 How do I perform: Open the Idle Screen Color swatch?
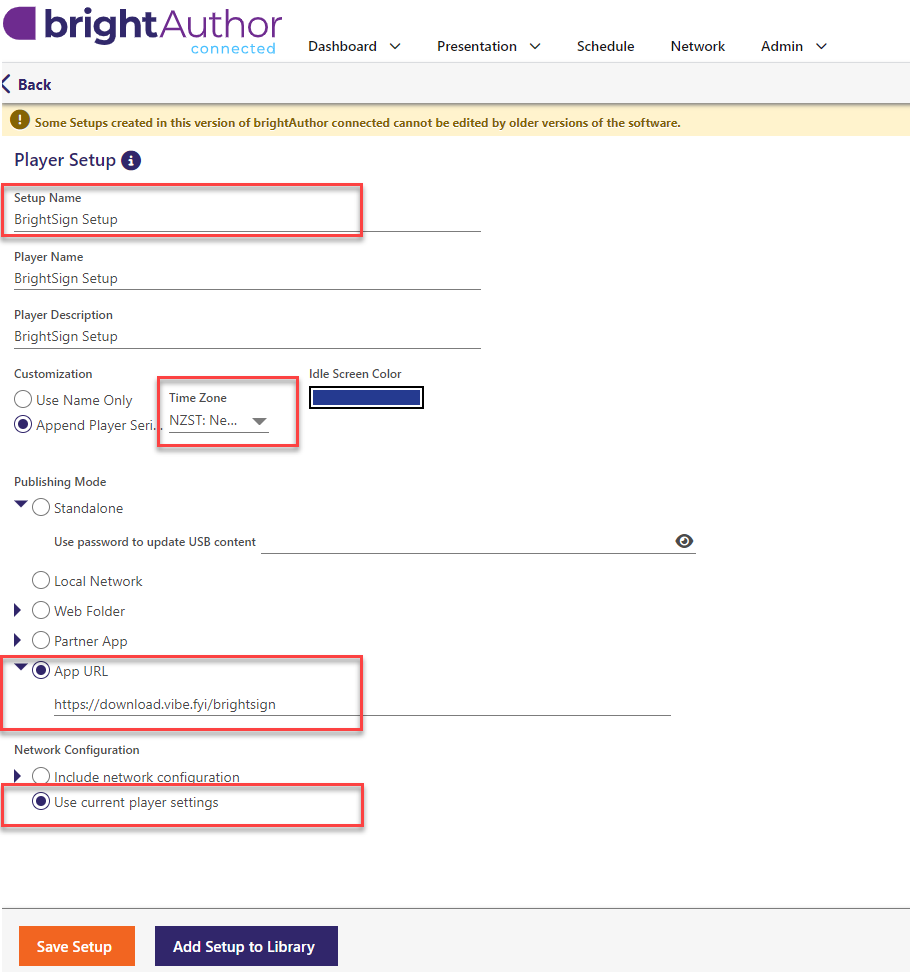click(366, 398)
